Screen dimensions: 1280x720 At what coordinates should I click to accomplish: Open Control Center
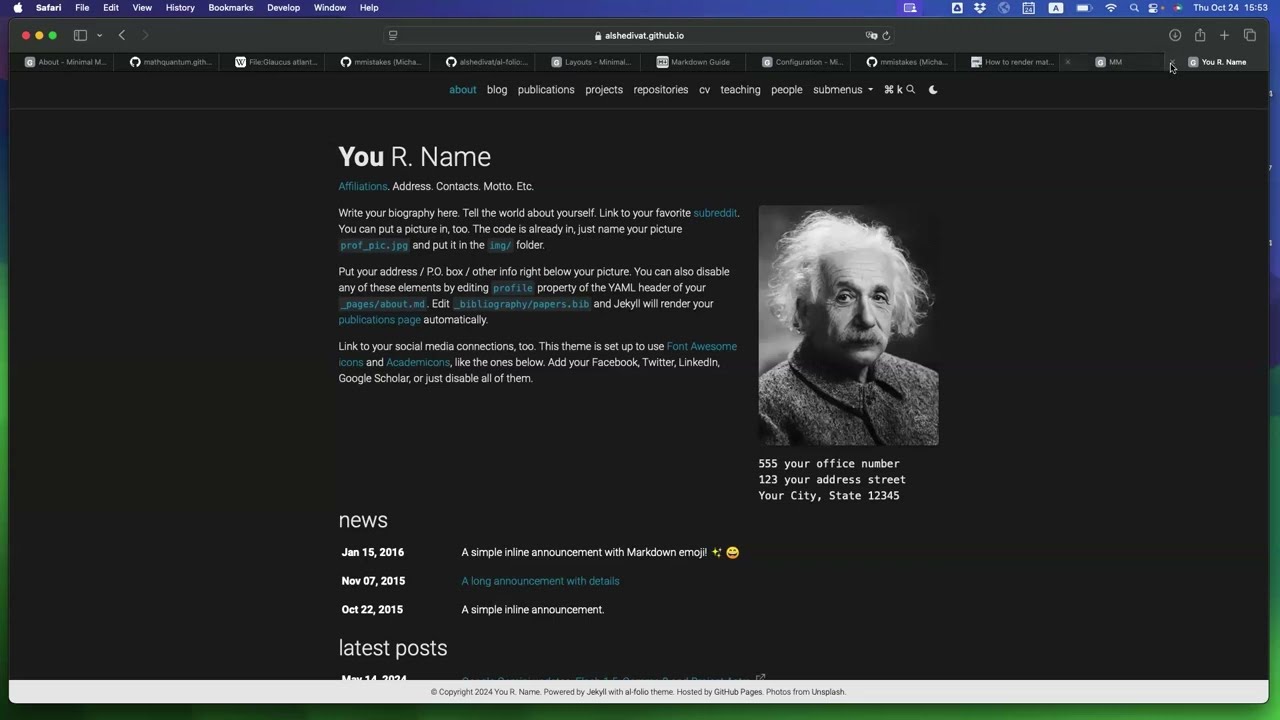(x=1154, y=7)
